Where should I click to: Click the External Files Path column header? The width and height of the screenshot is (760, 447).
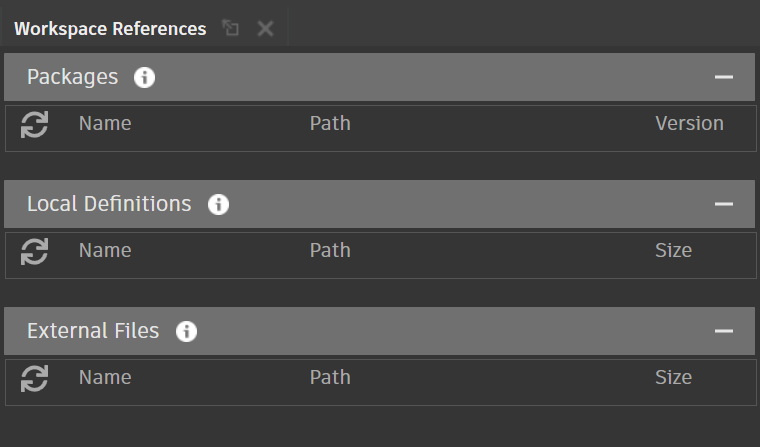(x=330, y=377)
